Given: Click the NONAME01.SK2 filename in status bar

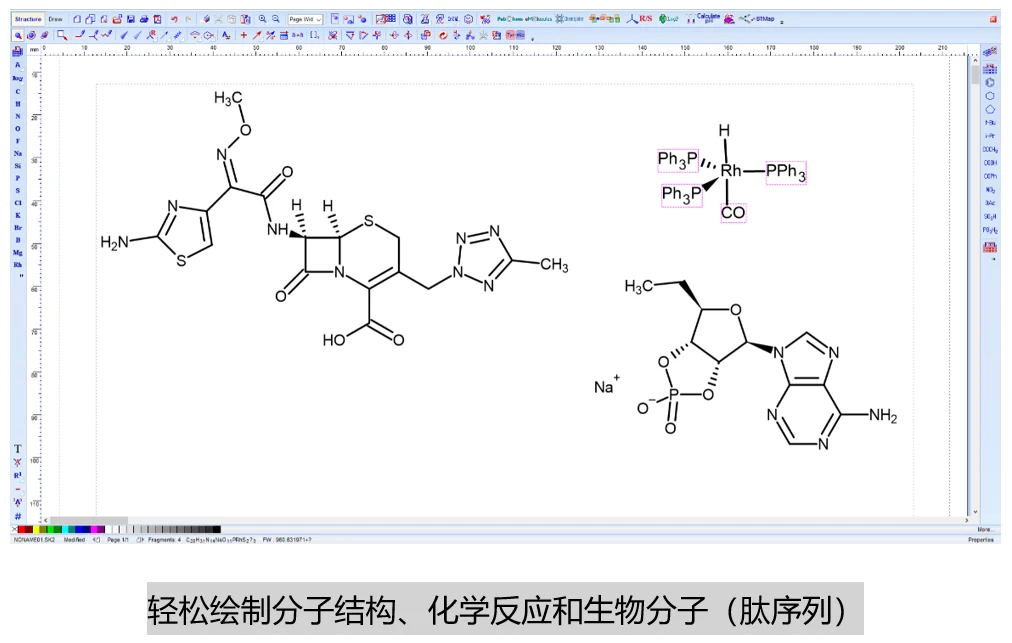Looking at the screenshot, I should click(x=34, y=540).
